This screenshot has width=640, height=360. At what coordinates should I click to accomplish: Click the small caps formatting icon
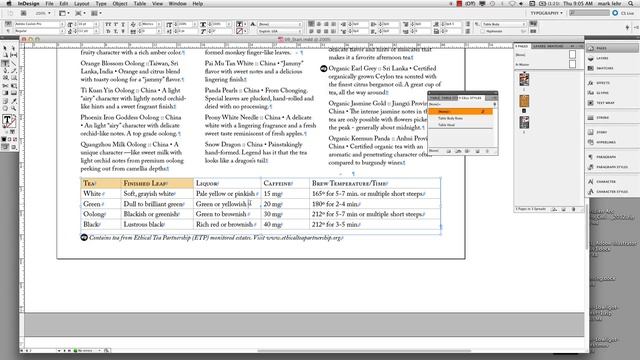pyautogui.click(x=108, y=31)
